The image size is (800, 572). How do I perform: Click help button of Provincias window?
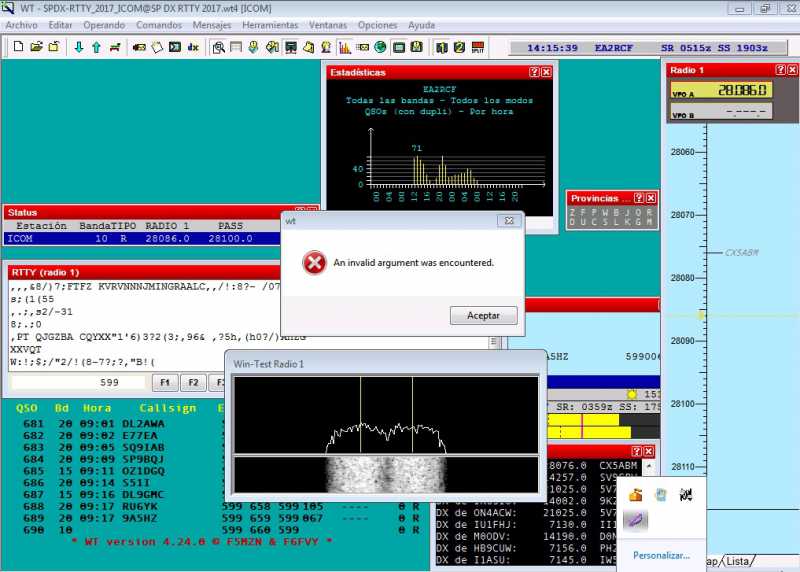(639, 198)
